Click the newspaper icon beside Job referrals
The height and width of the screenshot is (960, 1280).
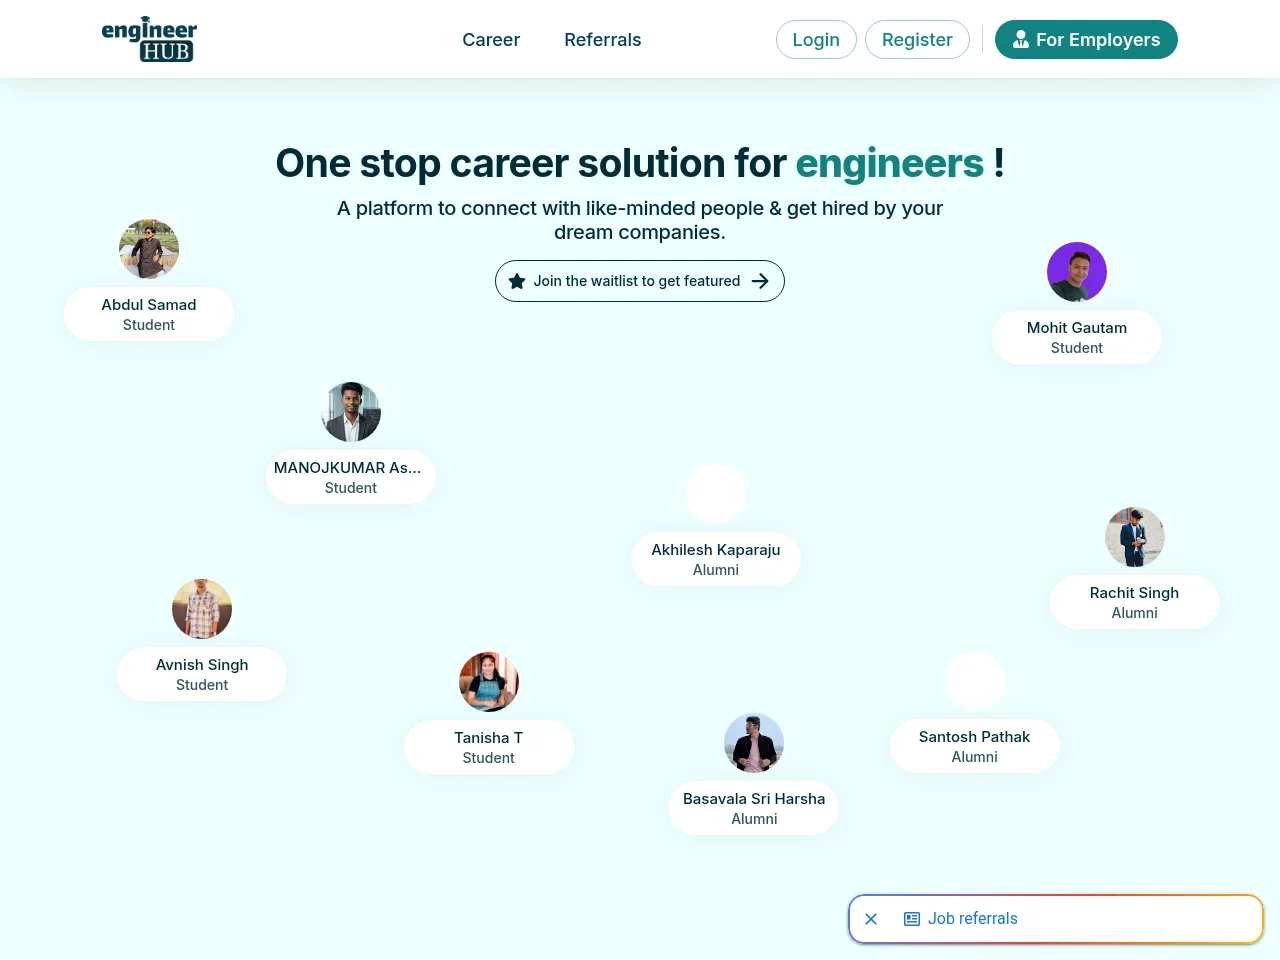click(912, 919)
